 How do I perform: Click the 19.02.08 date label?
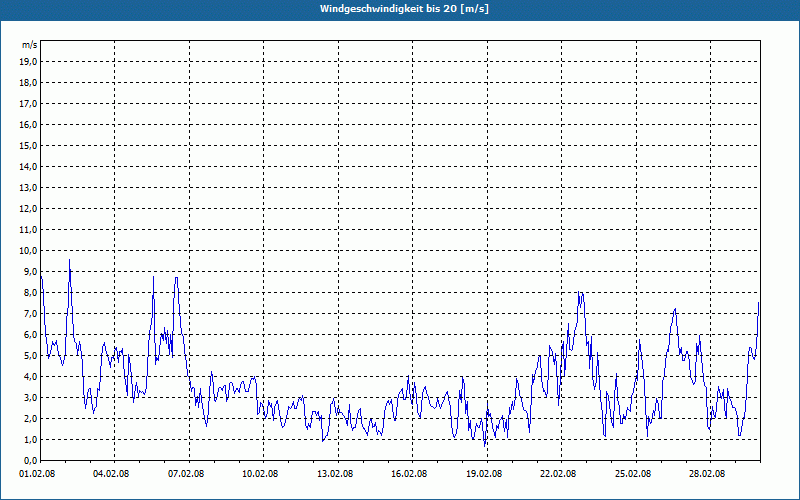coord(484,473)
